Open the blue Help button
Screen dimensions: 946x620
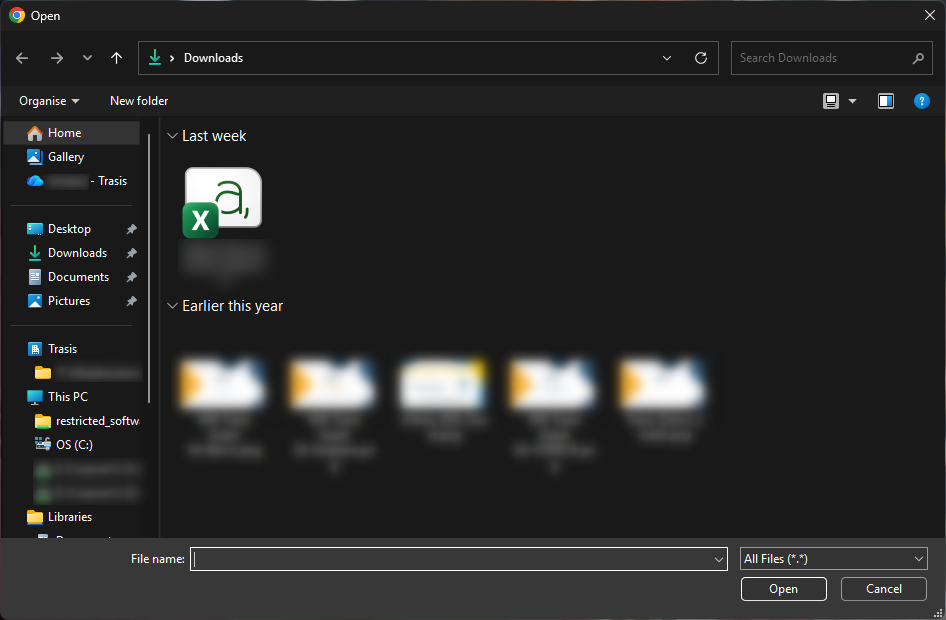[x=921, y=101]
